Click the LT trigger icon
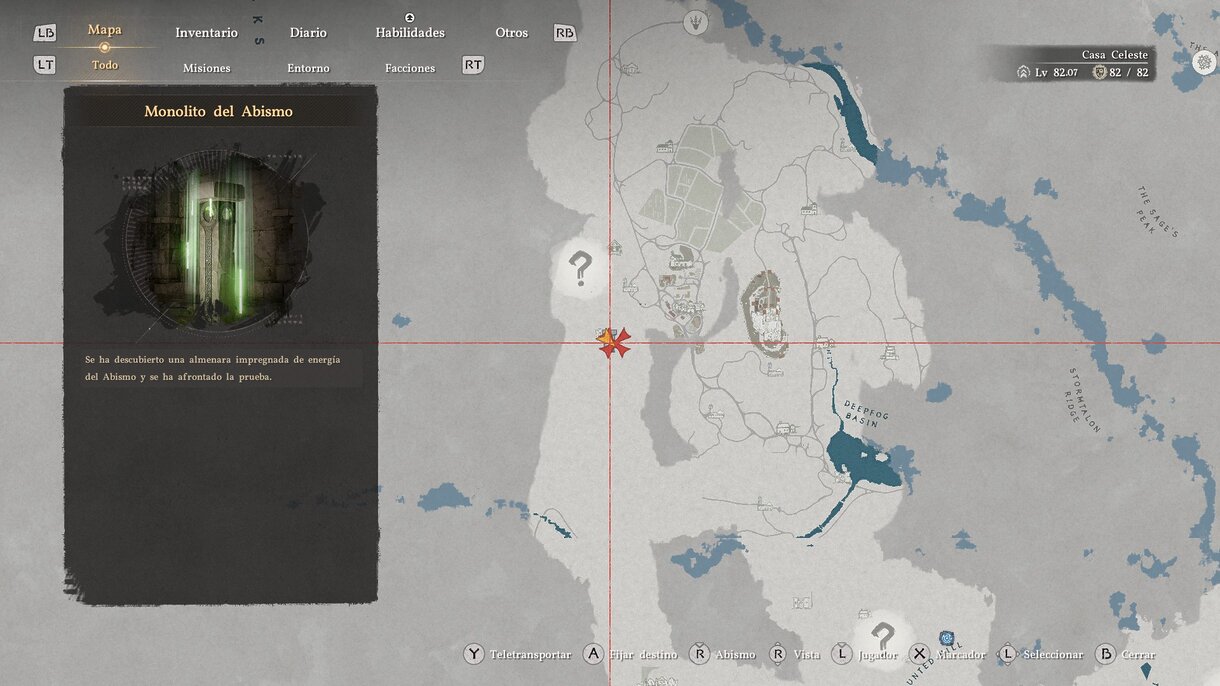Screen dimensions: 1220x686 (45, 65)
